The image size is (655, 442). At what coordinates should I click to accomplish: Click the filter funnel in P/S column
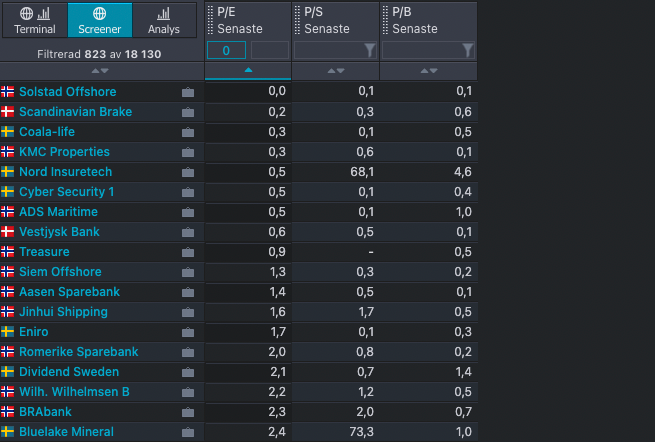coord(369,50)
